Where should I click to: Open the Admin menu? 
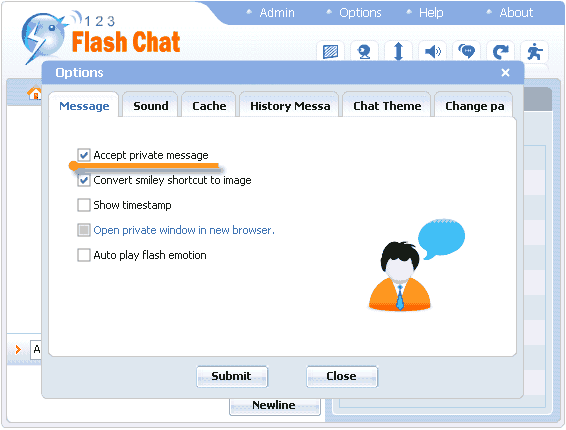coord(277,13)
